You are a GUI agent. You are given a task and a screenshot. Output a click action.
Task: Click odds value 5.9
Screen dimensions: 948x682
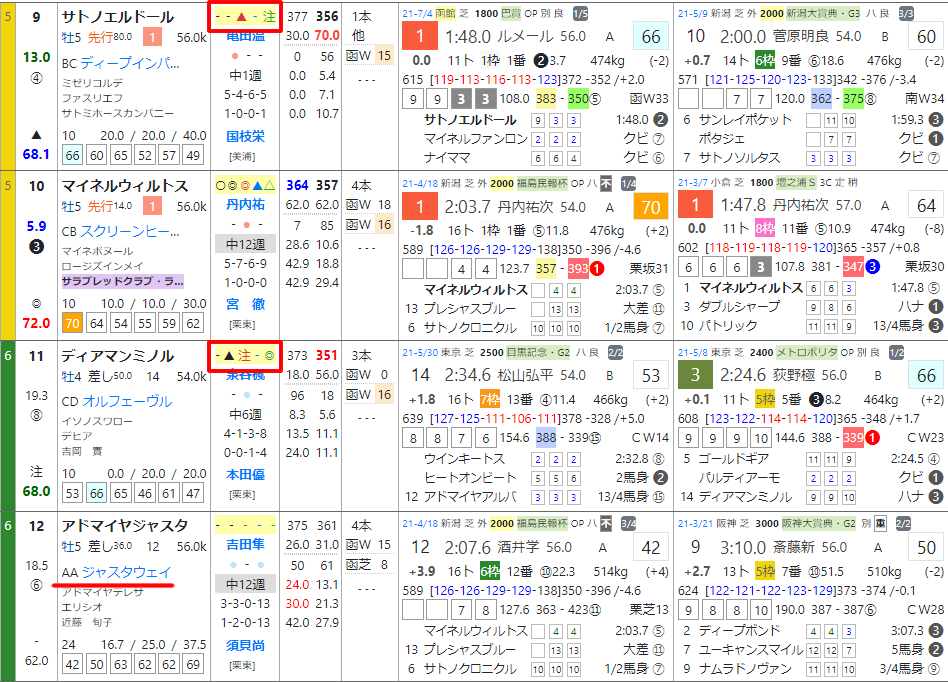pos(36,226)
